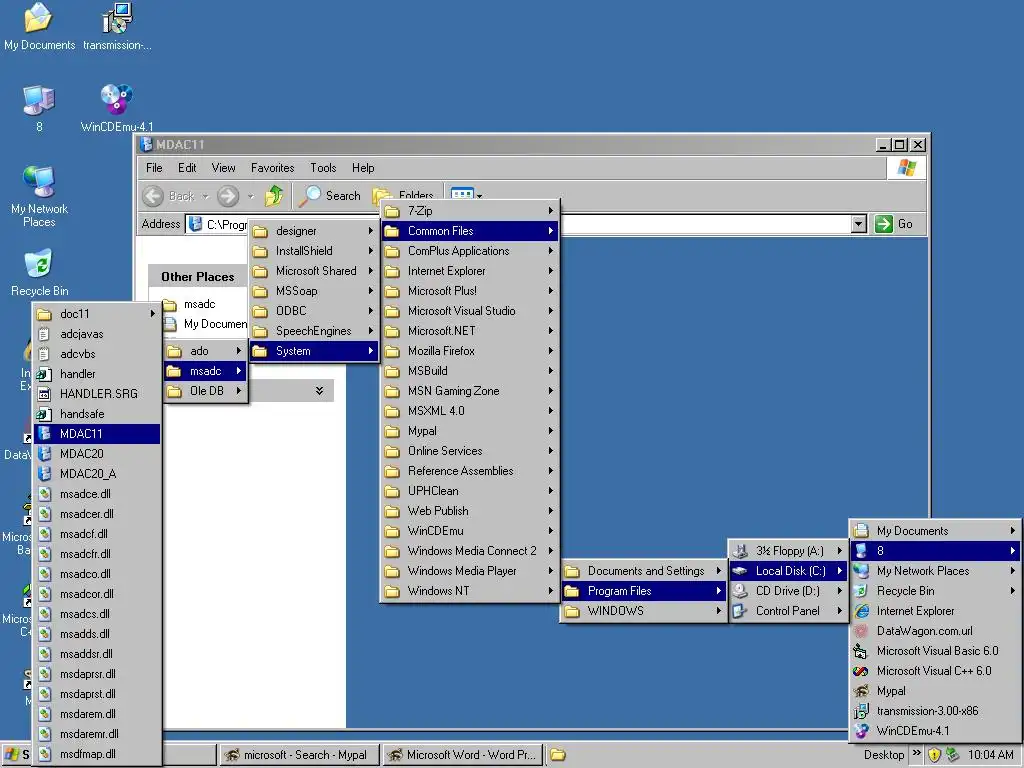Screen dimensions: 1024x768
Task: Open the Microsoft Visual Studio folder entry
Action: [470, 311]
